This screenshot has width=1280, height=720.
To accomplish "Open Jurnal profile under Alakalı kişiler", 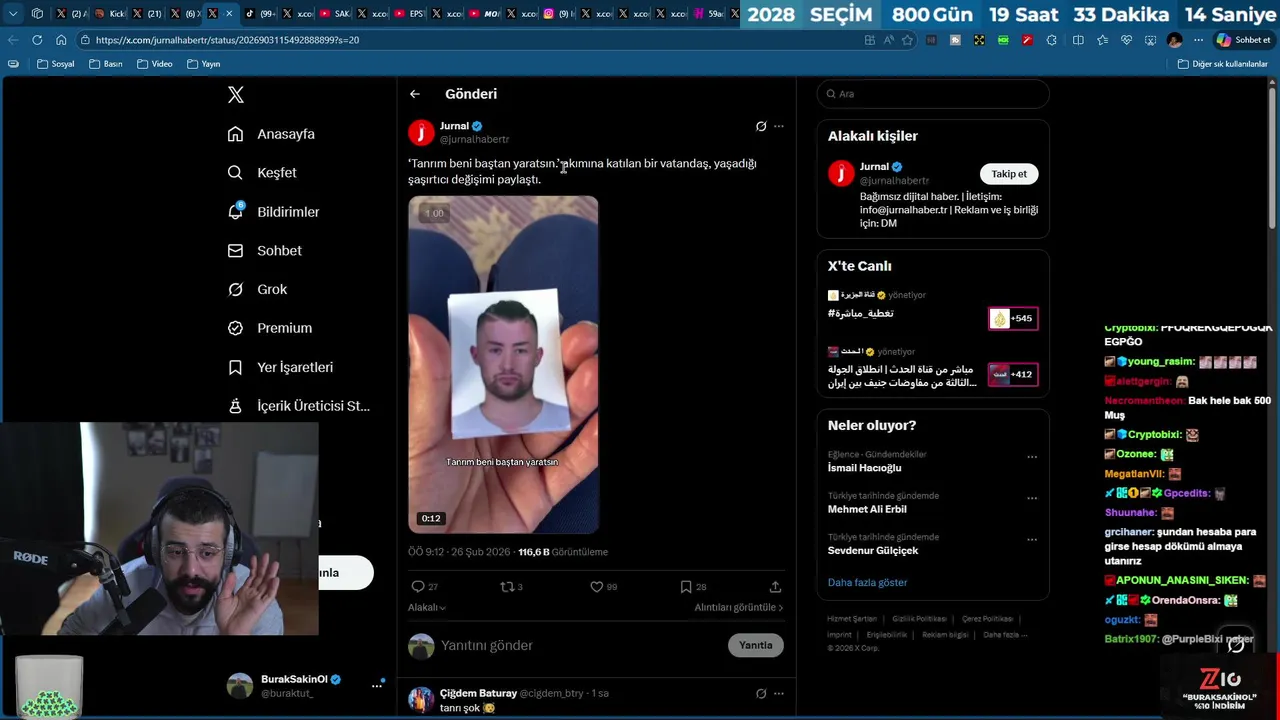I will 874,167.
